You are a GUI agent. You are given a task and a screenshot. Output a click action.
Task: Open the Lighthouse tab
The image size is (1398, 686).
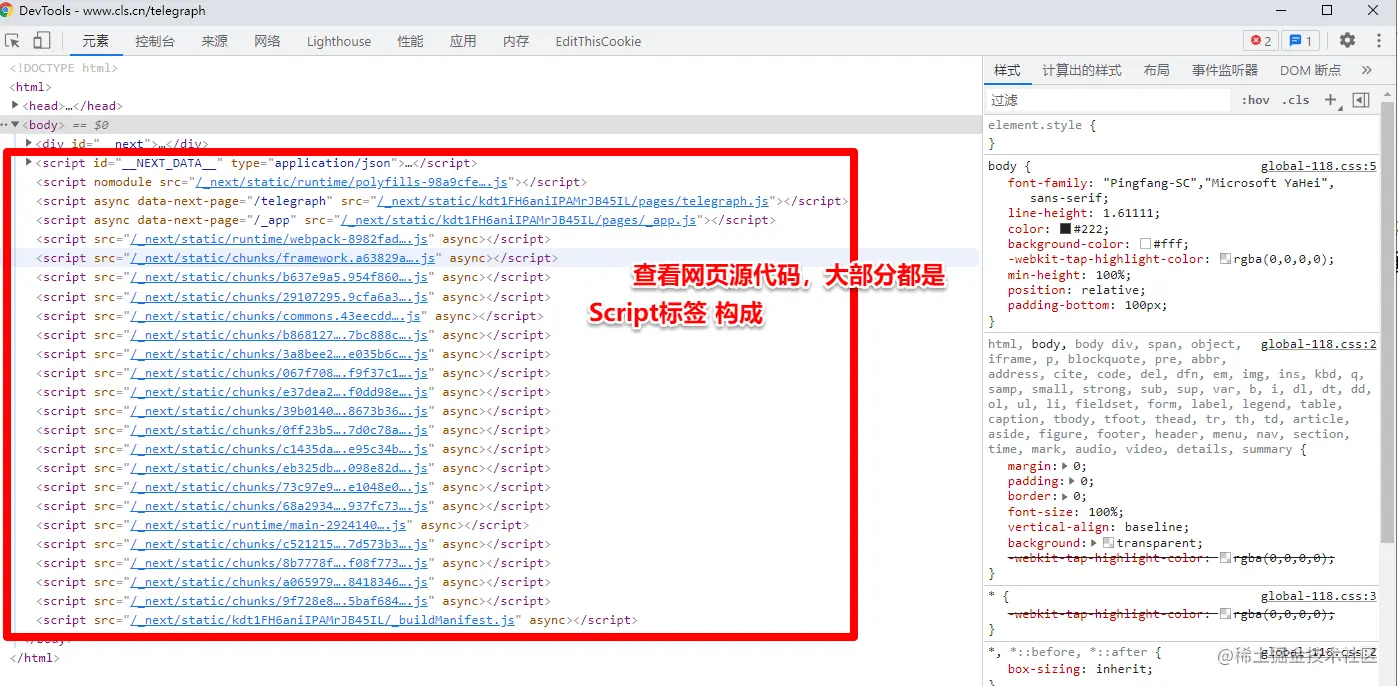tap(339, 41)
